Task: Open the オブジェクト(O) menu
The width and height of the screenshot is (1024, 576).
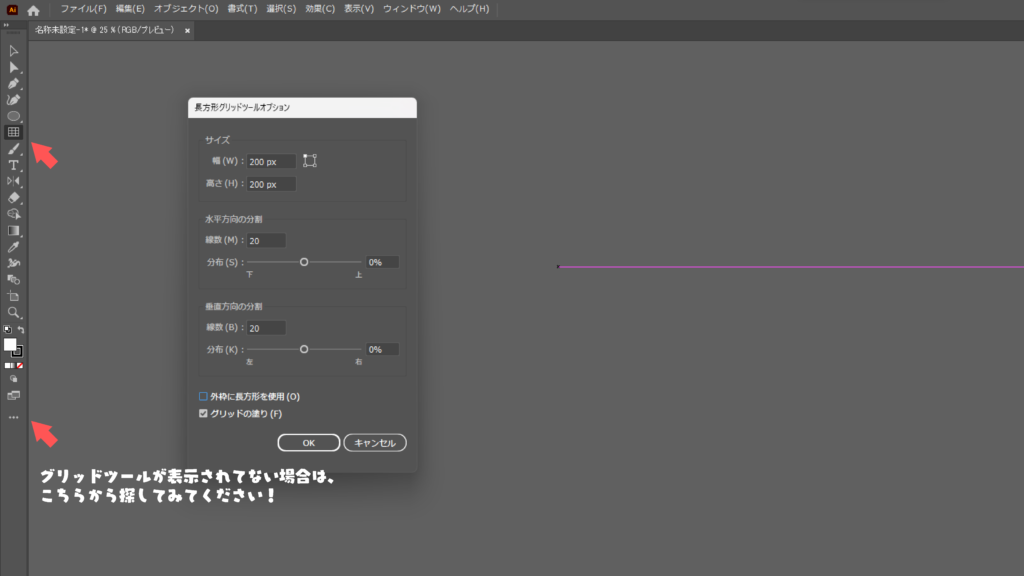Action: (186, 9)
